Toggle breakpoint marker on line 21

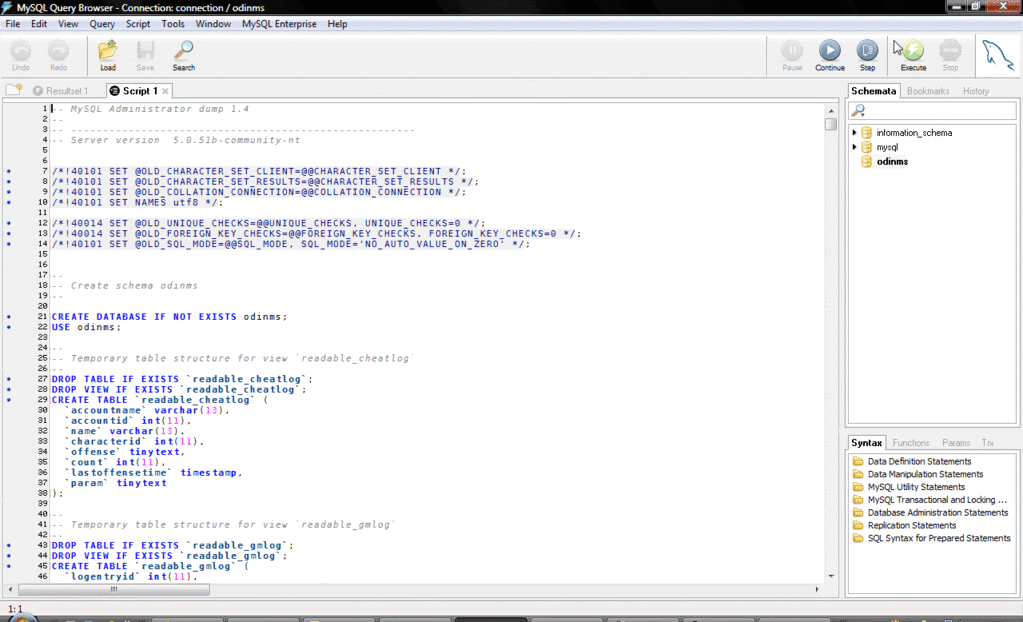(9, 316)
